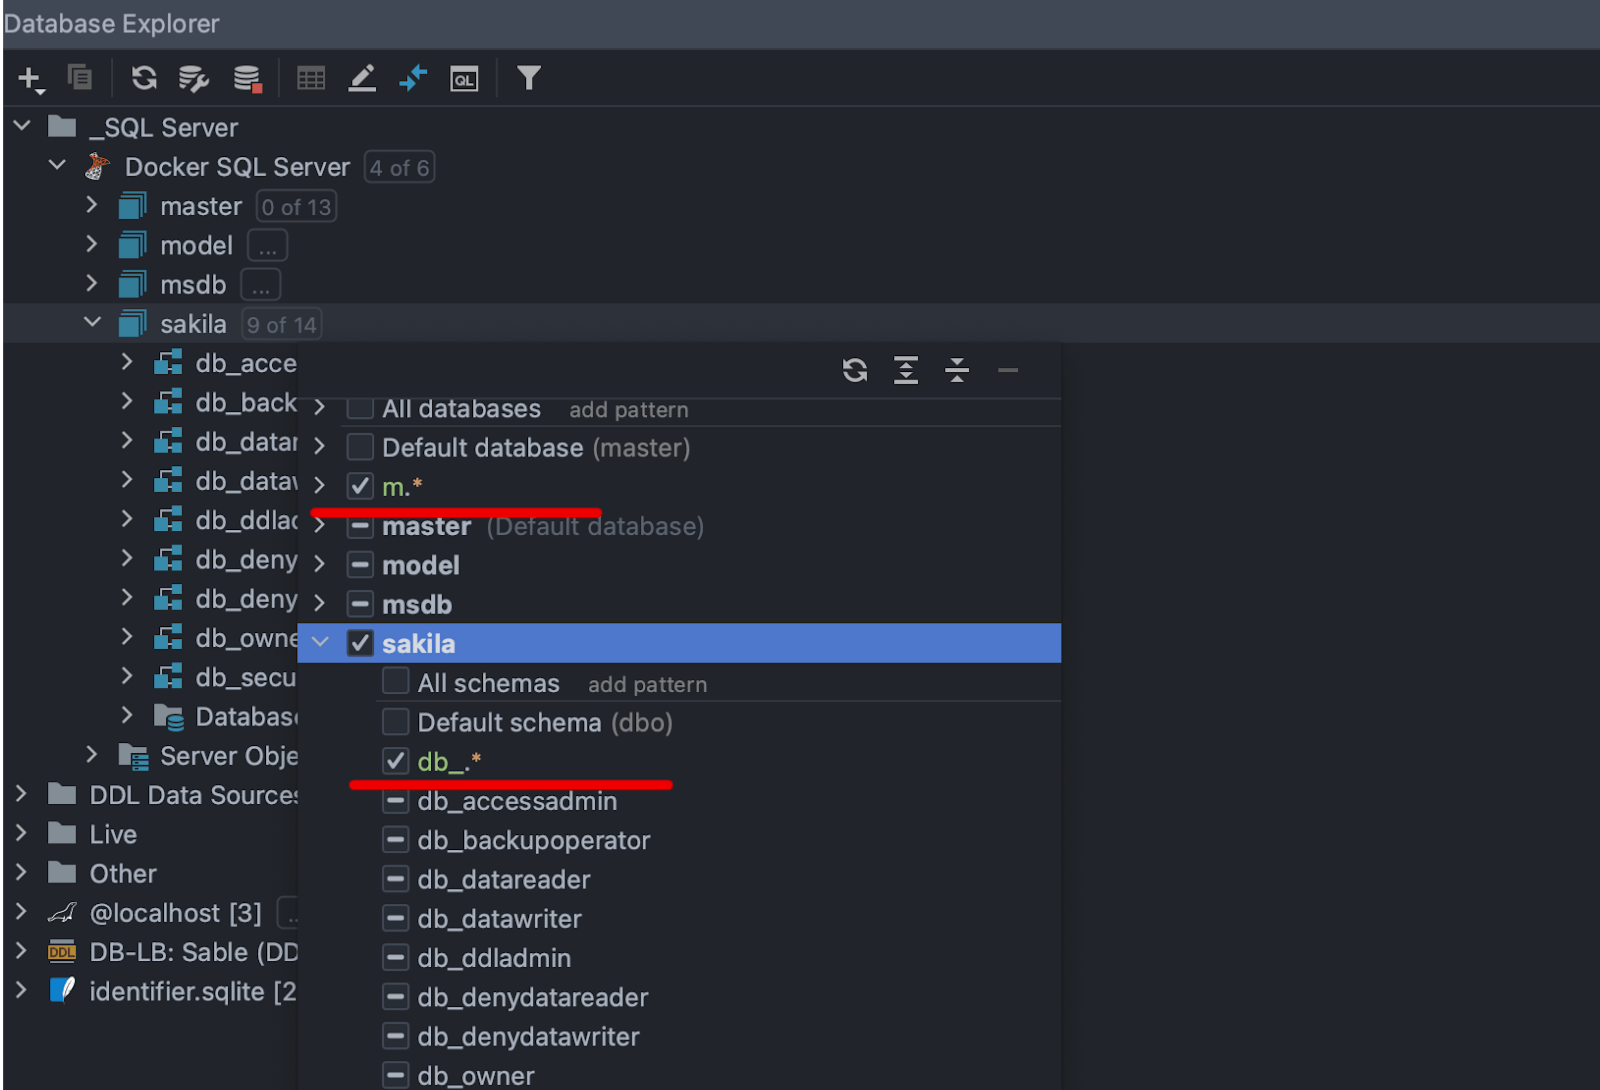Collapse the sakila row in schema popup

coord(320,642)
